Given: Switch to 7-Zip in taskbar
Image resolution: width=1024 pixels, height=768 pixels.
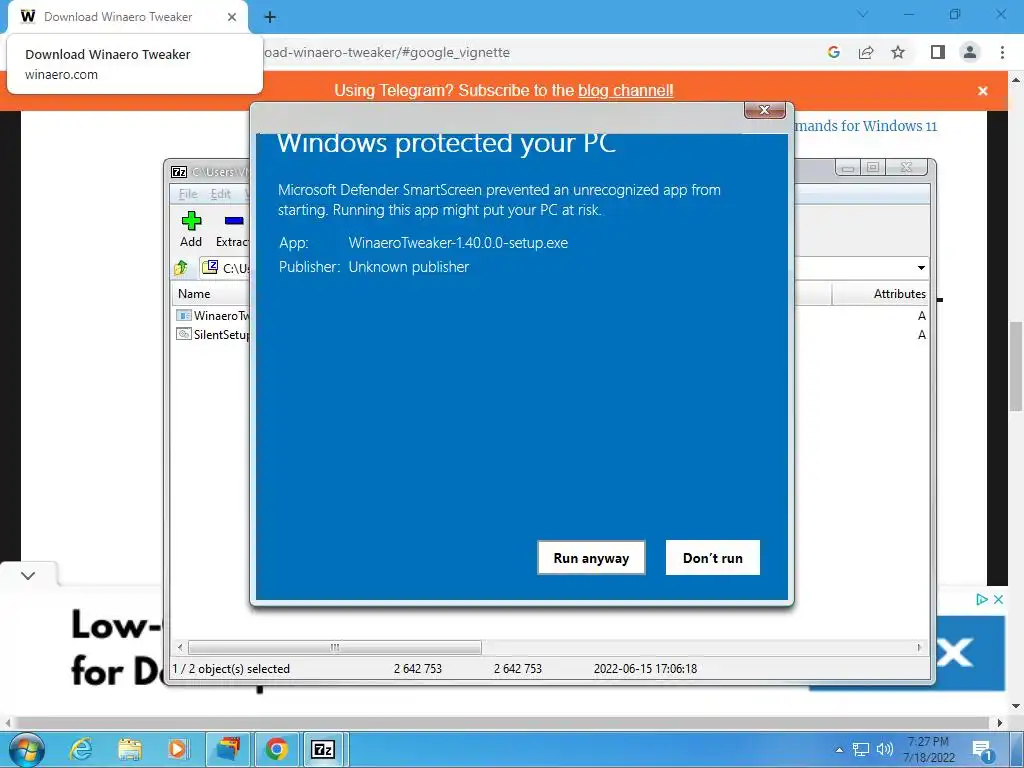Looking at the screenshot, I should coord(323,749).
